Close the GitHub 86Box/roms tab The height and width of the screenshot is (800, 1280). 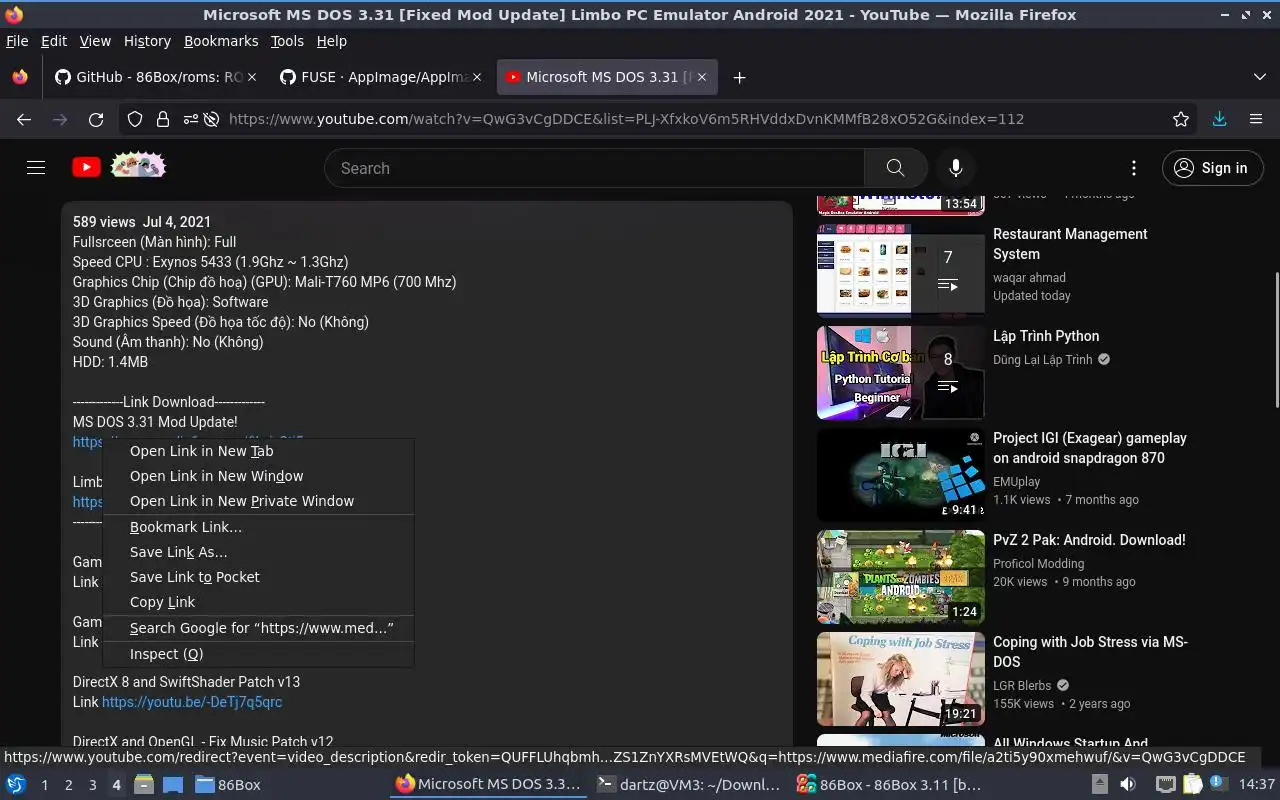tap(251, 77)
